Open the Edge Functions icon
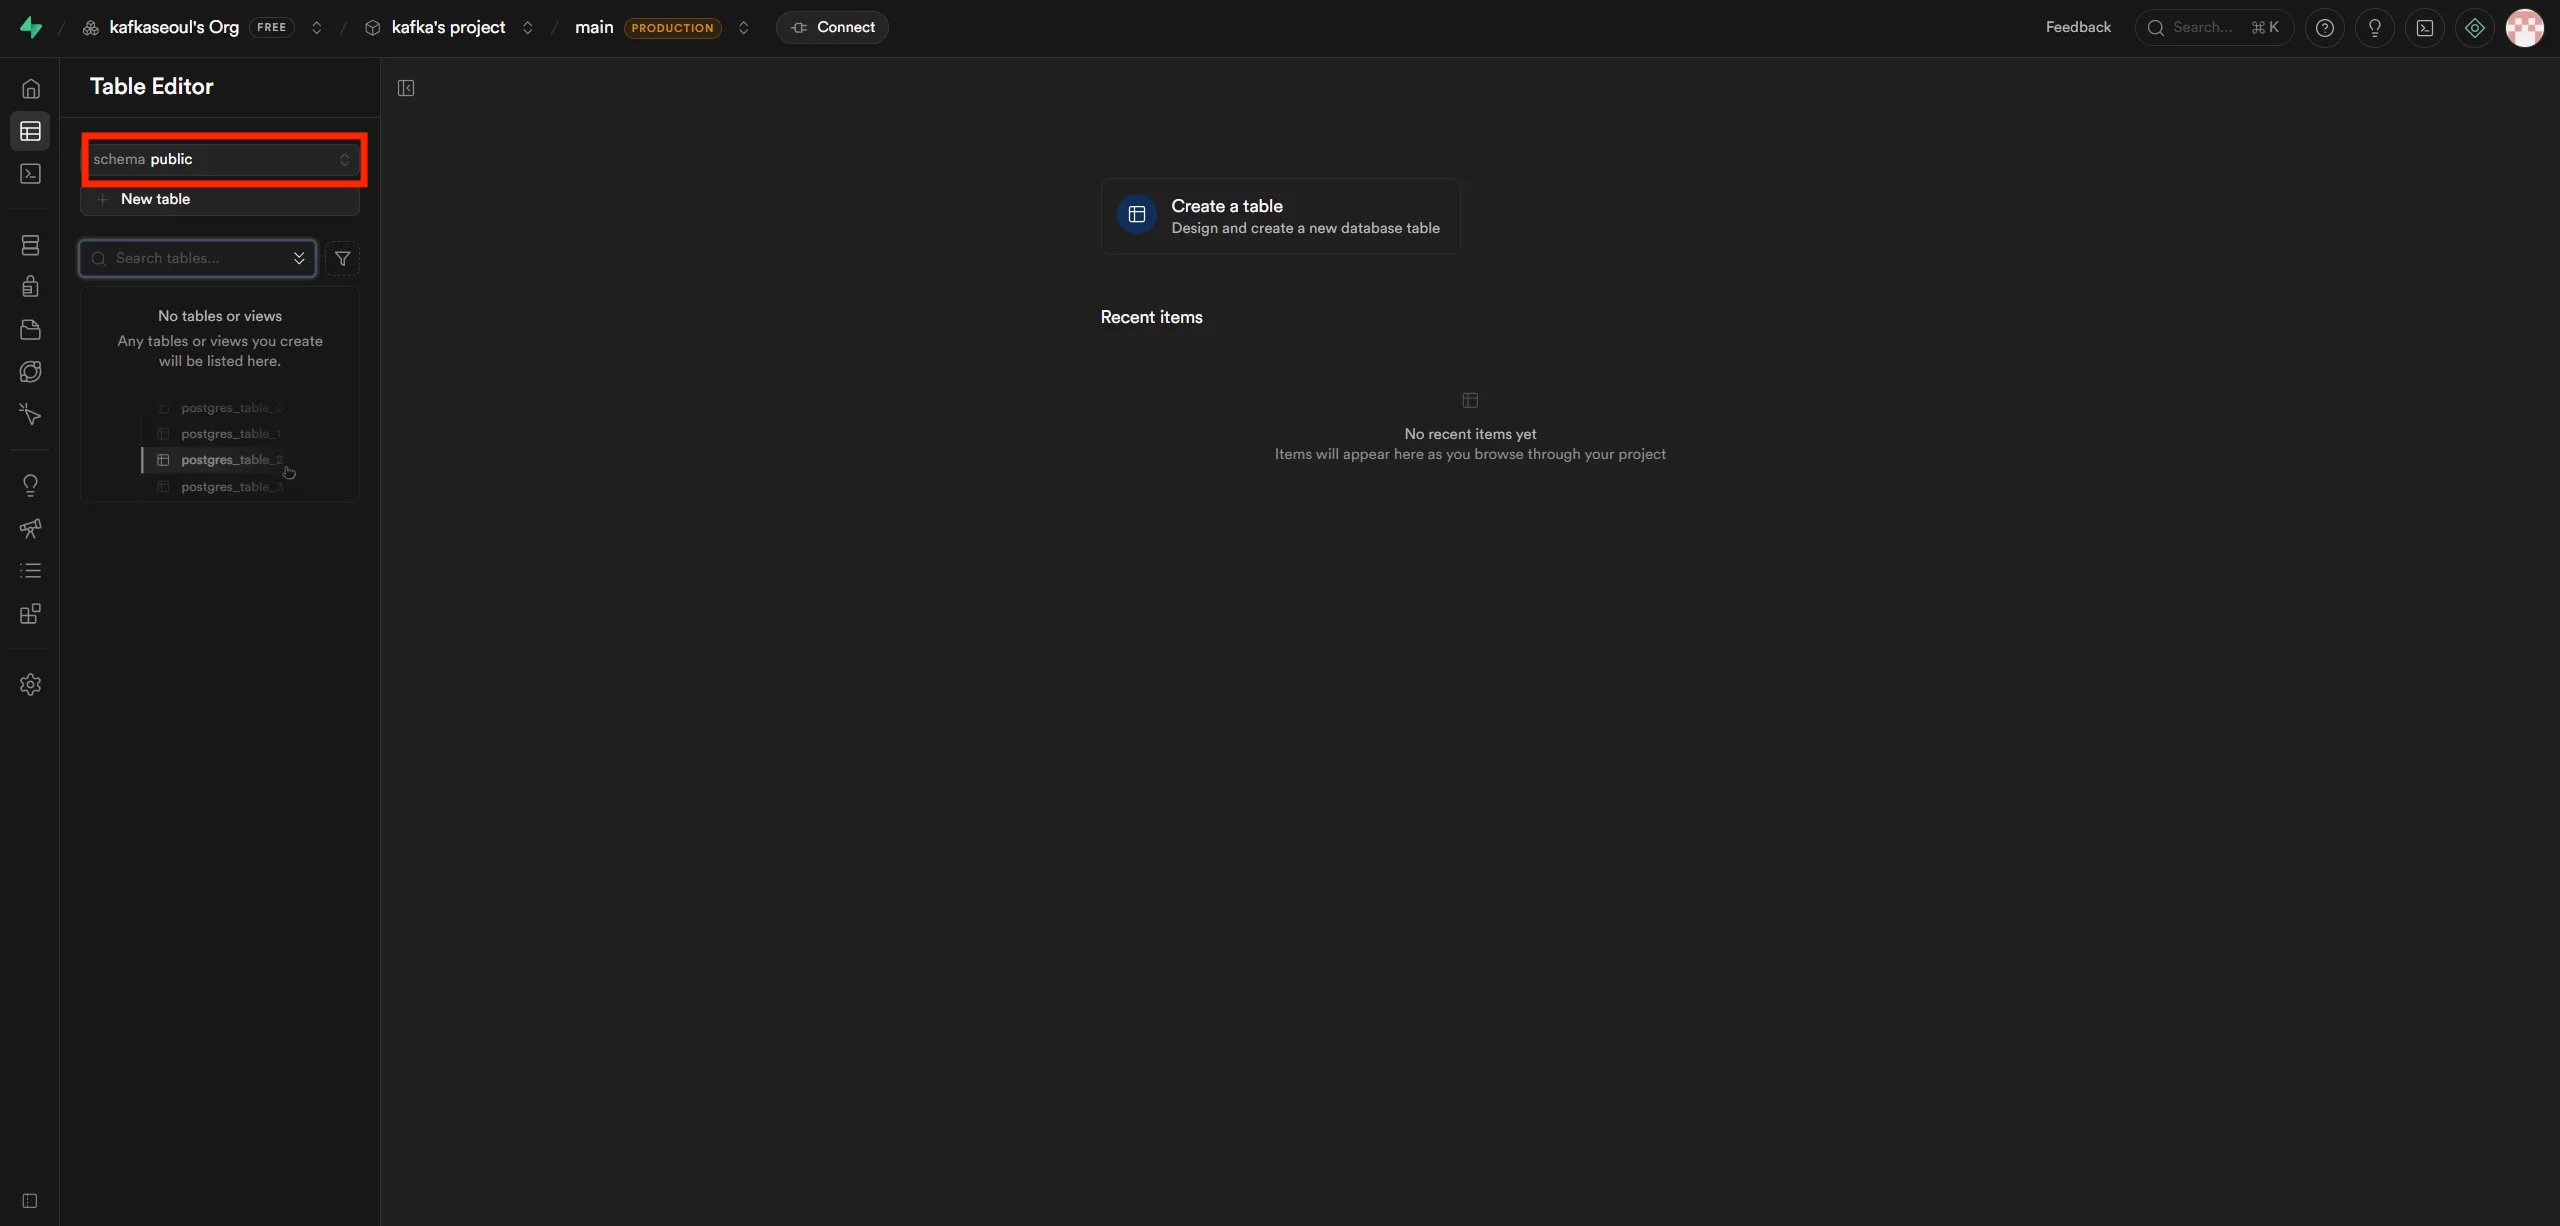 point(30,372)
